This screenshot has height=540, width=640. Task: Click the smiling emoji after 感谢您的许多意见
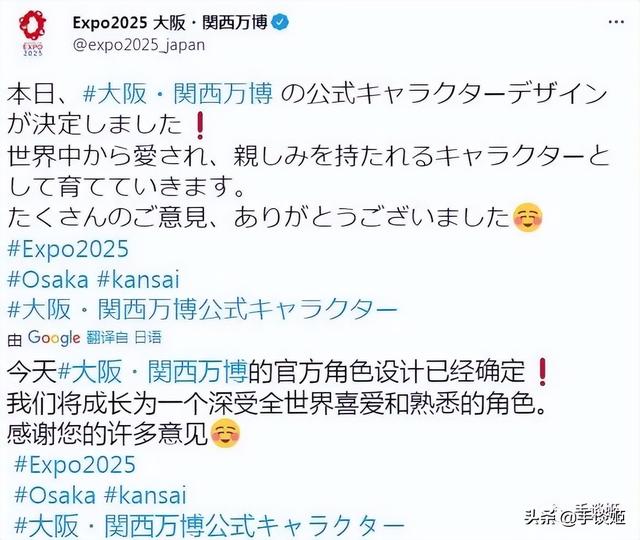click(x=225, y=433)
